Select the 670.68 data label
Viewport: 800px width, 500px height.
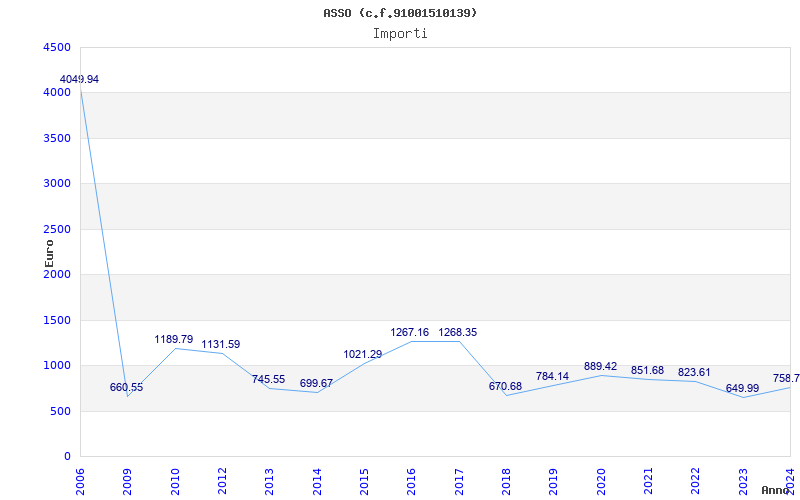point(506,386)
